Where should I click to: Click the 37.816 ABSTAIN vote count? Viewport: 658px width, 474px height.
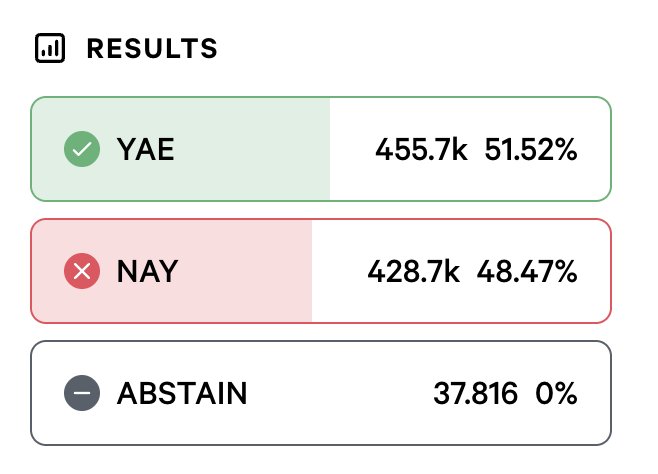pos(475,393)
